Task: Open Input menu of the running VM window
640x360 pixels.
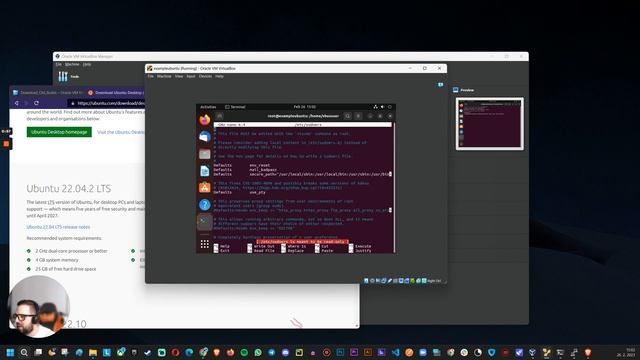Action: click(x=191, y=76)
